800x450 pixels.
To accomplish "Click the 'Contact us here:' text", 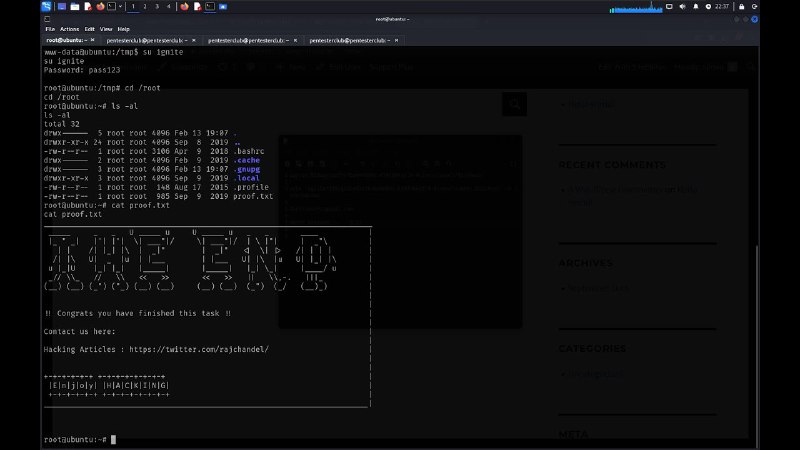I will pos(80,332).
